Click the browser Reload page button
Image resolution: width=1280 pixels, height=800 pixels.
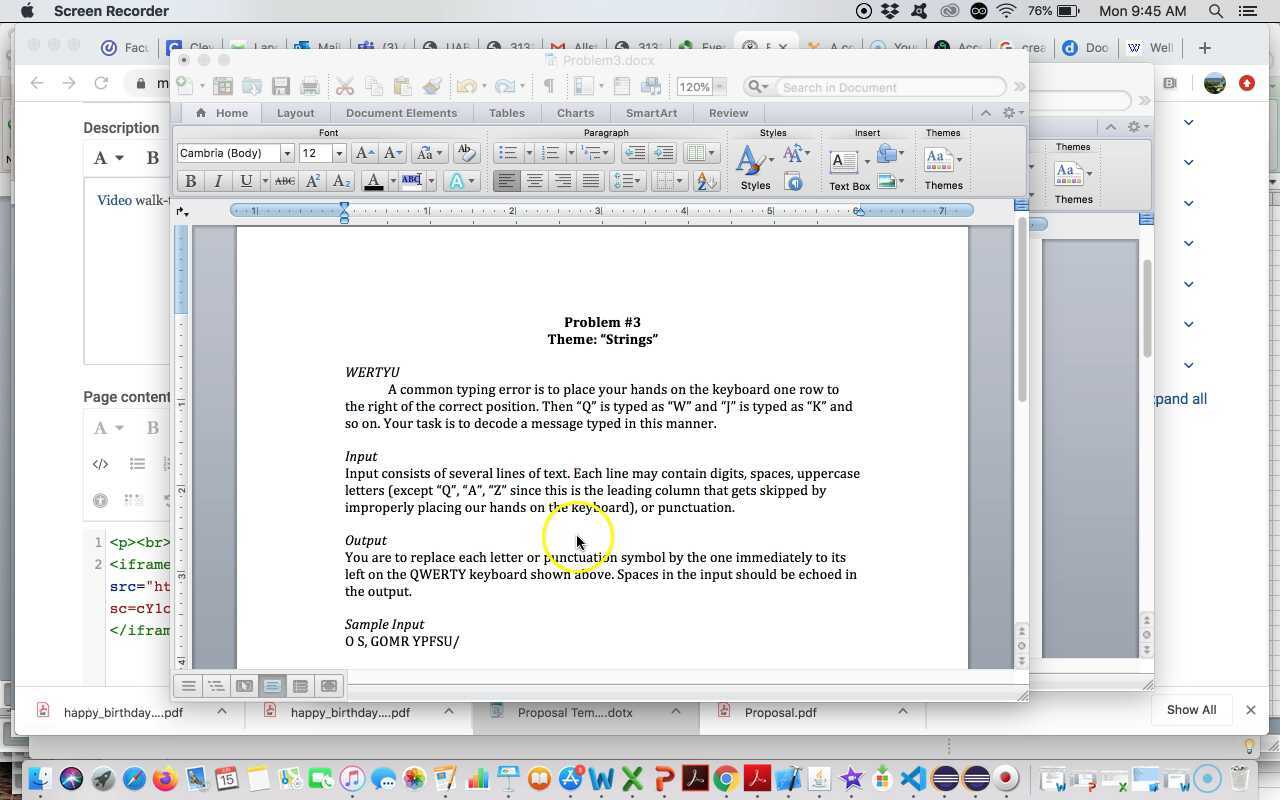(x=101, y=83)
